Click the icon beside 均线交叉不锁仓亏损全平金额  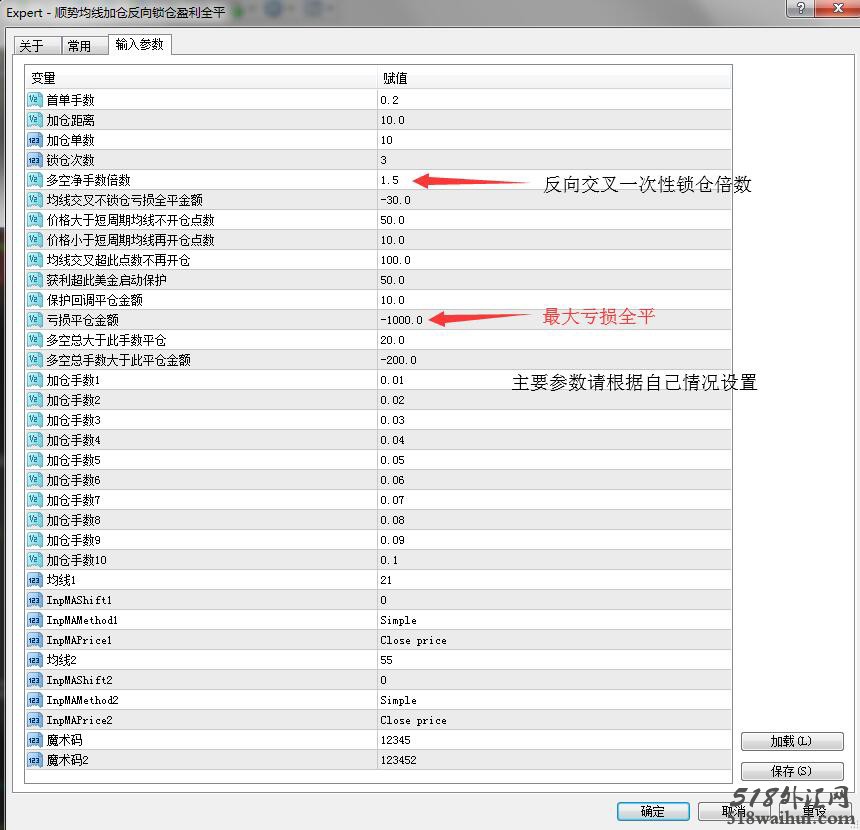(34, 200)
